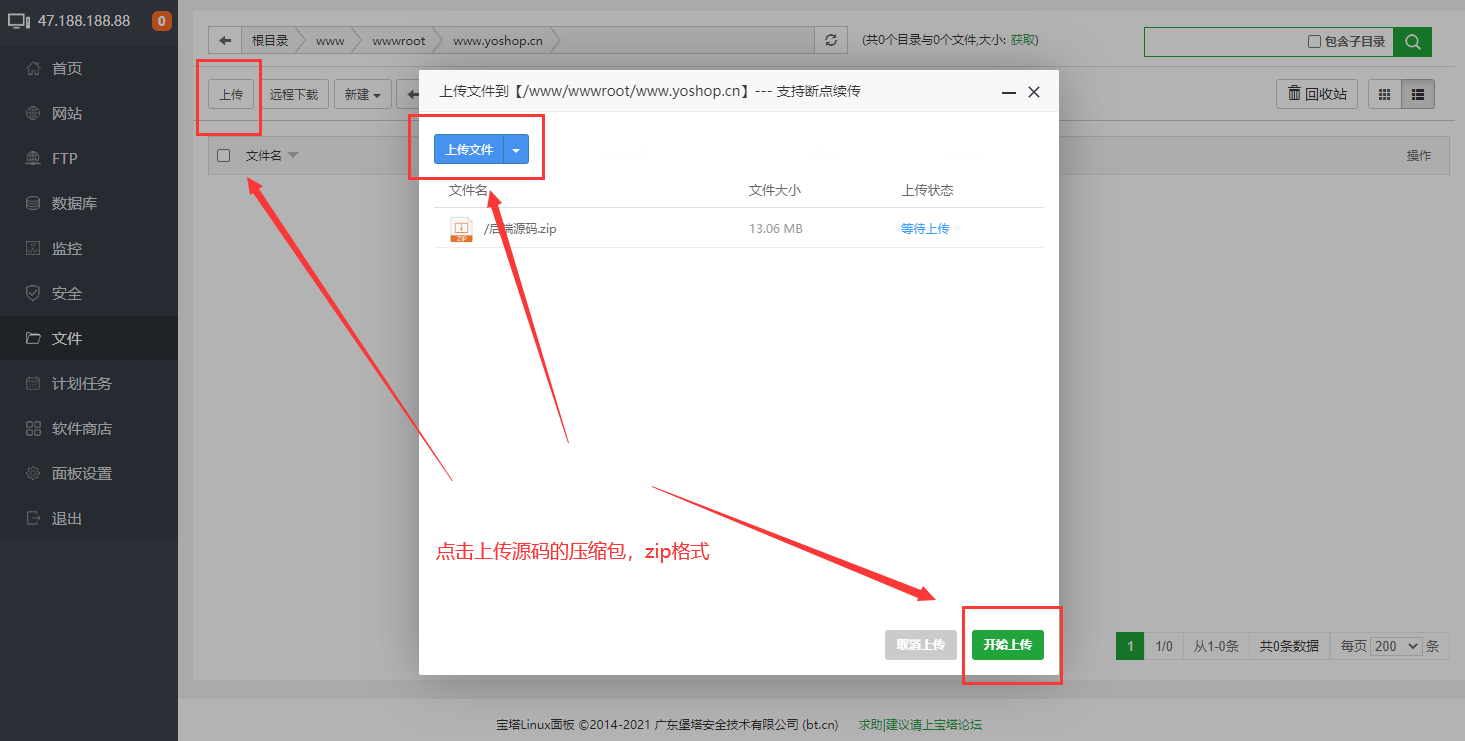Open the per-page 200 dropdown
This screenshot has height=741, width=1465.
pyautogui.click(x=1396, y=646)
